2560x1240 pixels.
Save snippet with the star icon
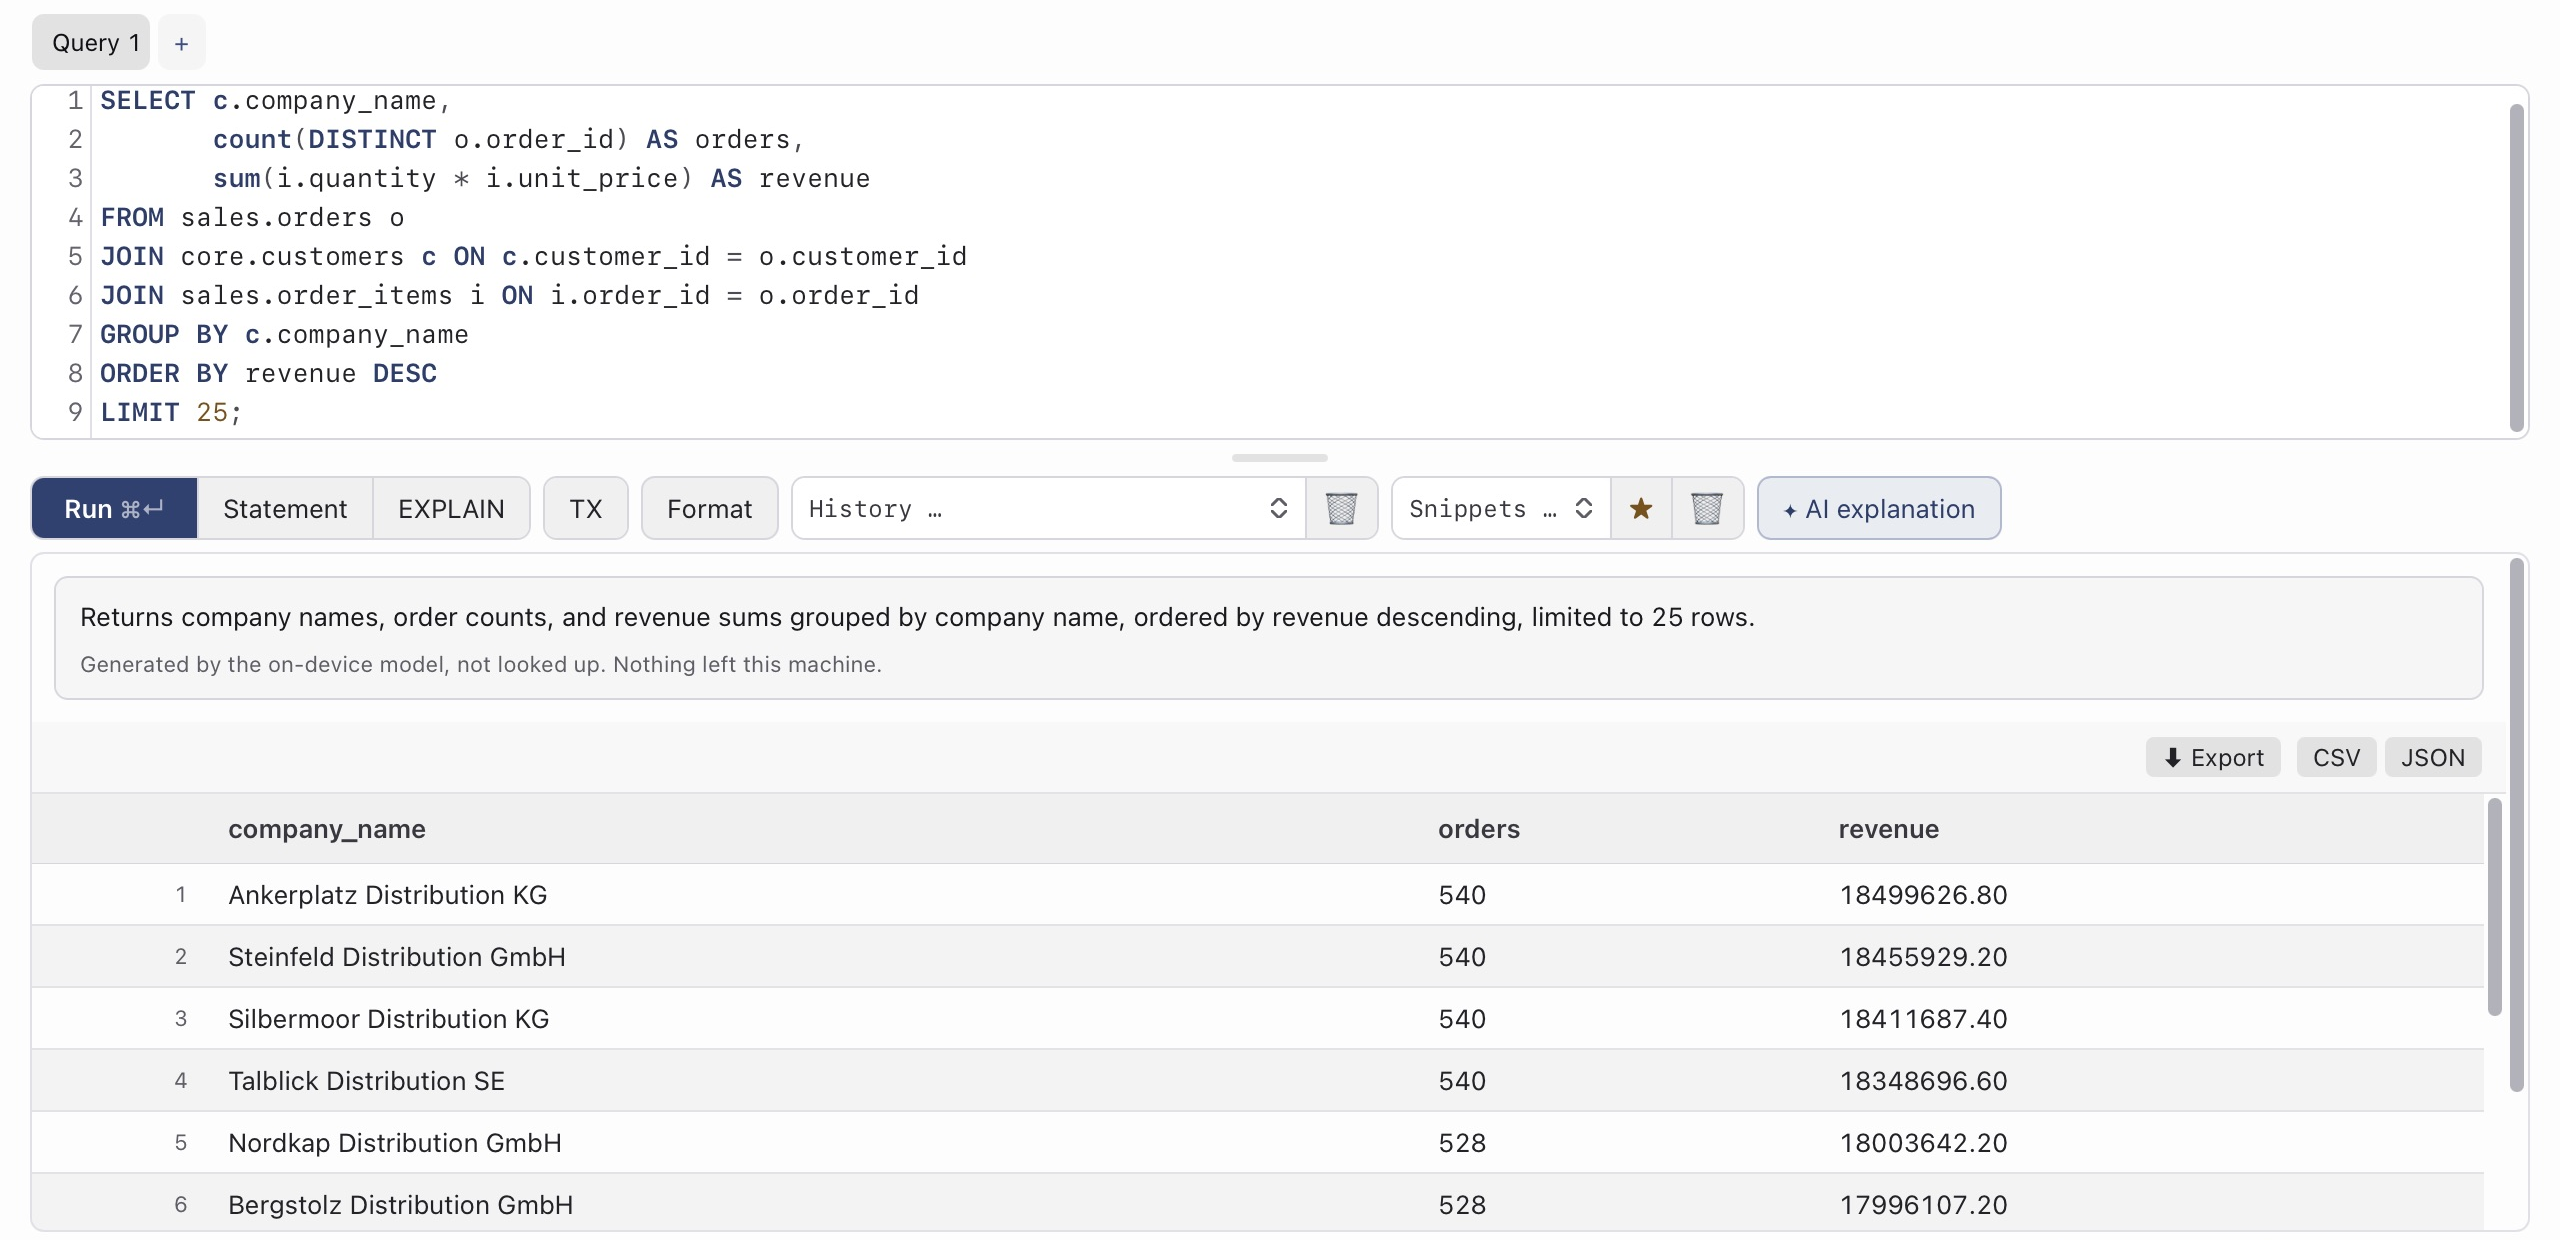tap(1640, 509)
